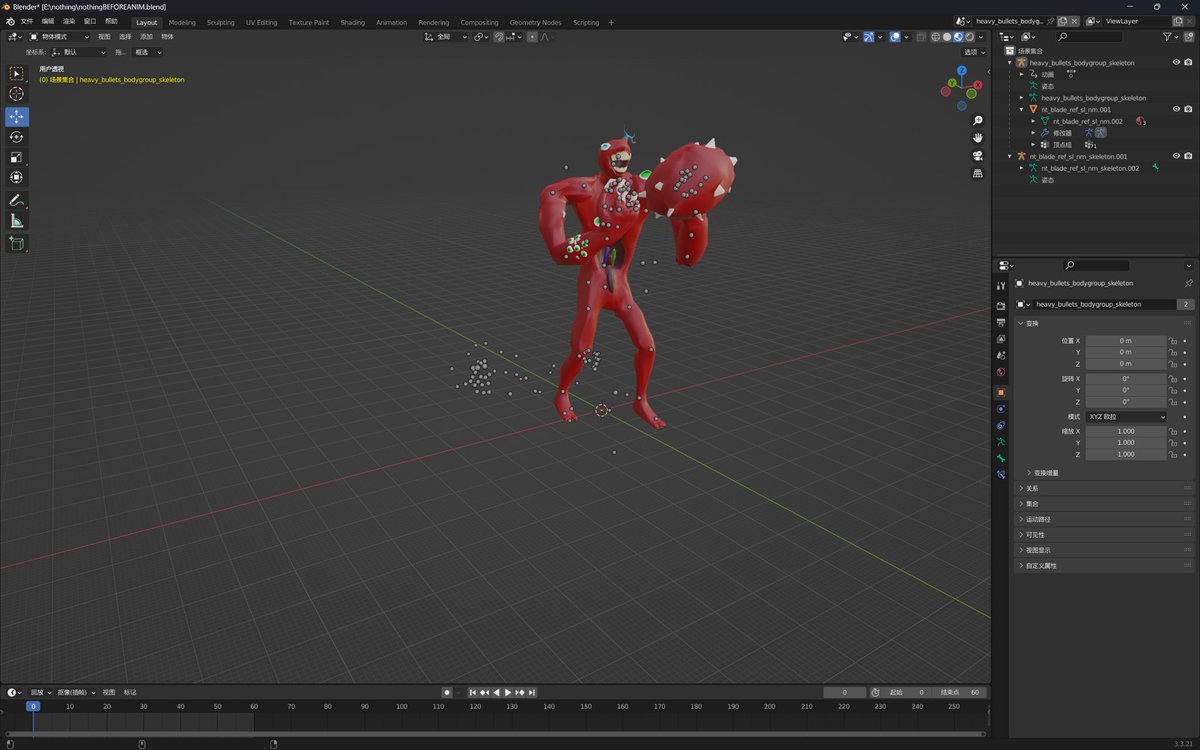Open the 渲染 menu
This screenshot has width=1200, height=750.
69,21
